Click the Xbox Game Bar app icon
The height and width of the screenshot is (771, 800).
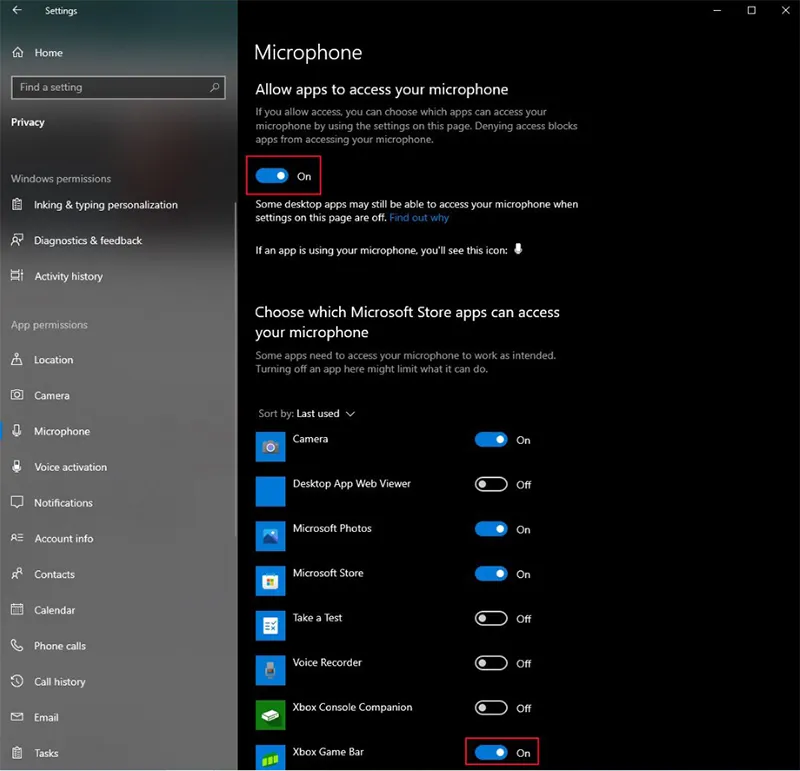pos(270,757)
